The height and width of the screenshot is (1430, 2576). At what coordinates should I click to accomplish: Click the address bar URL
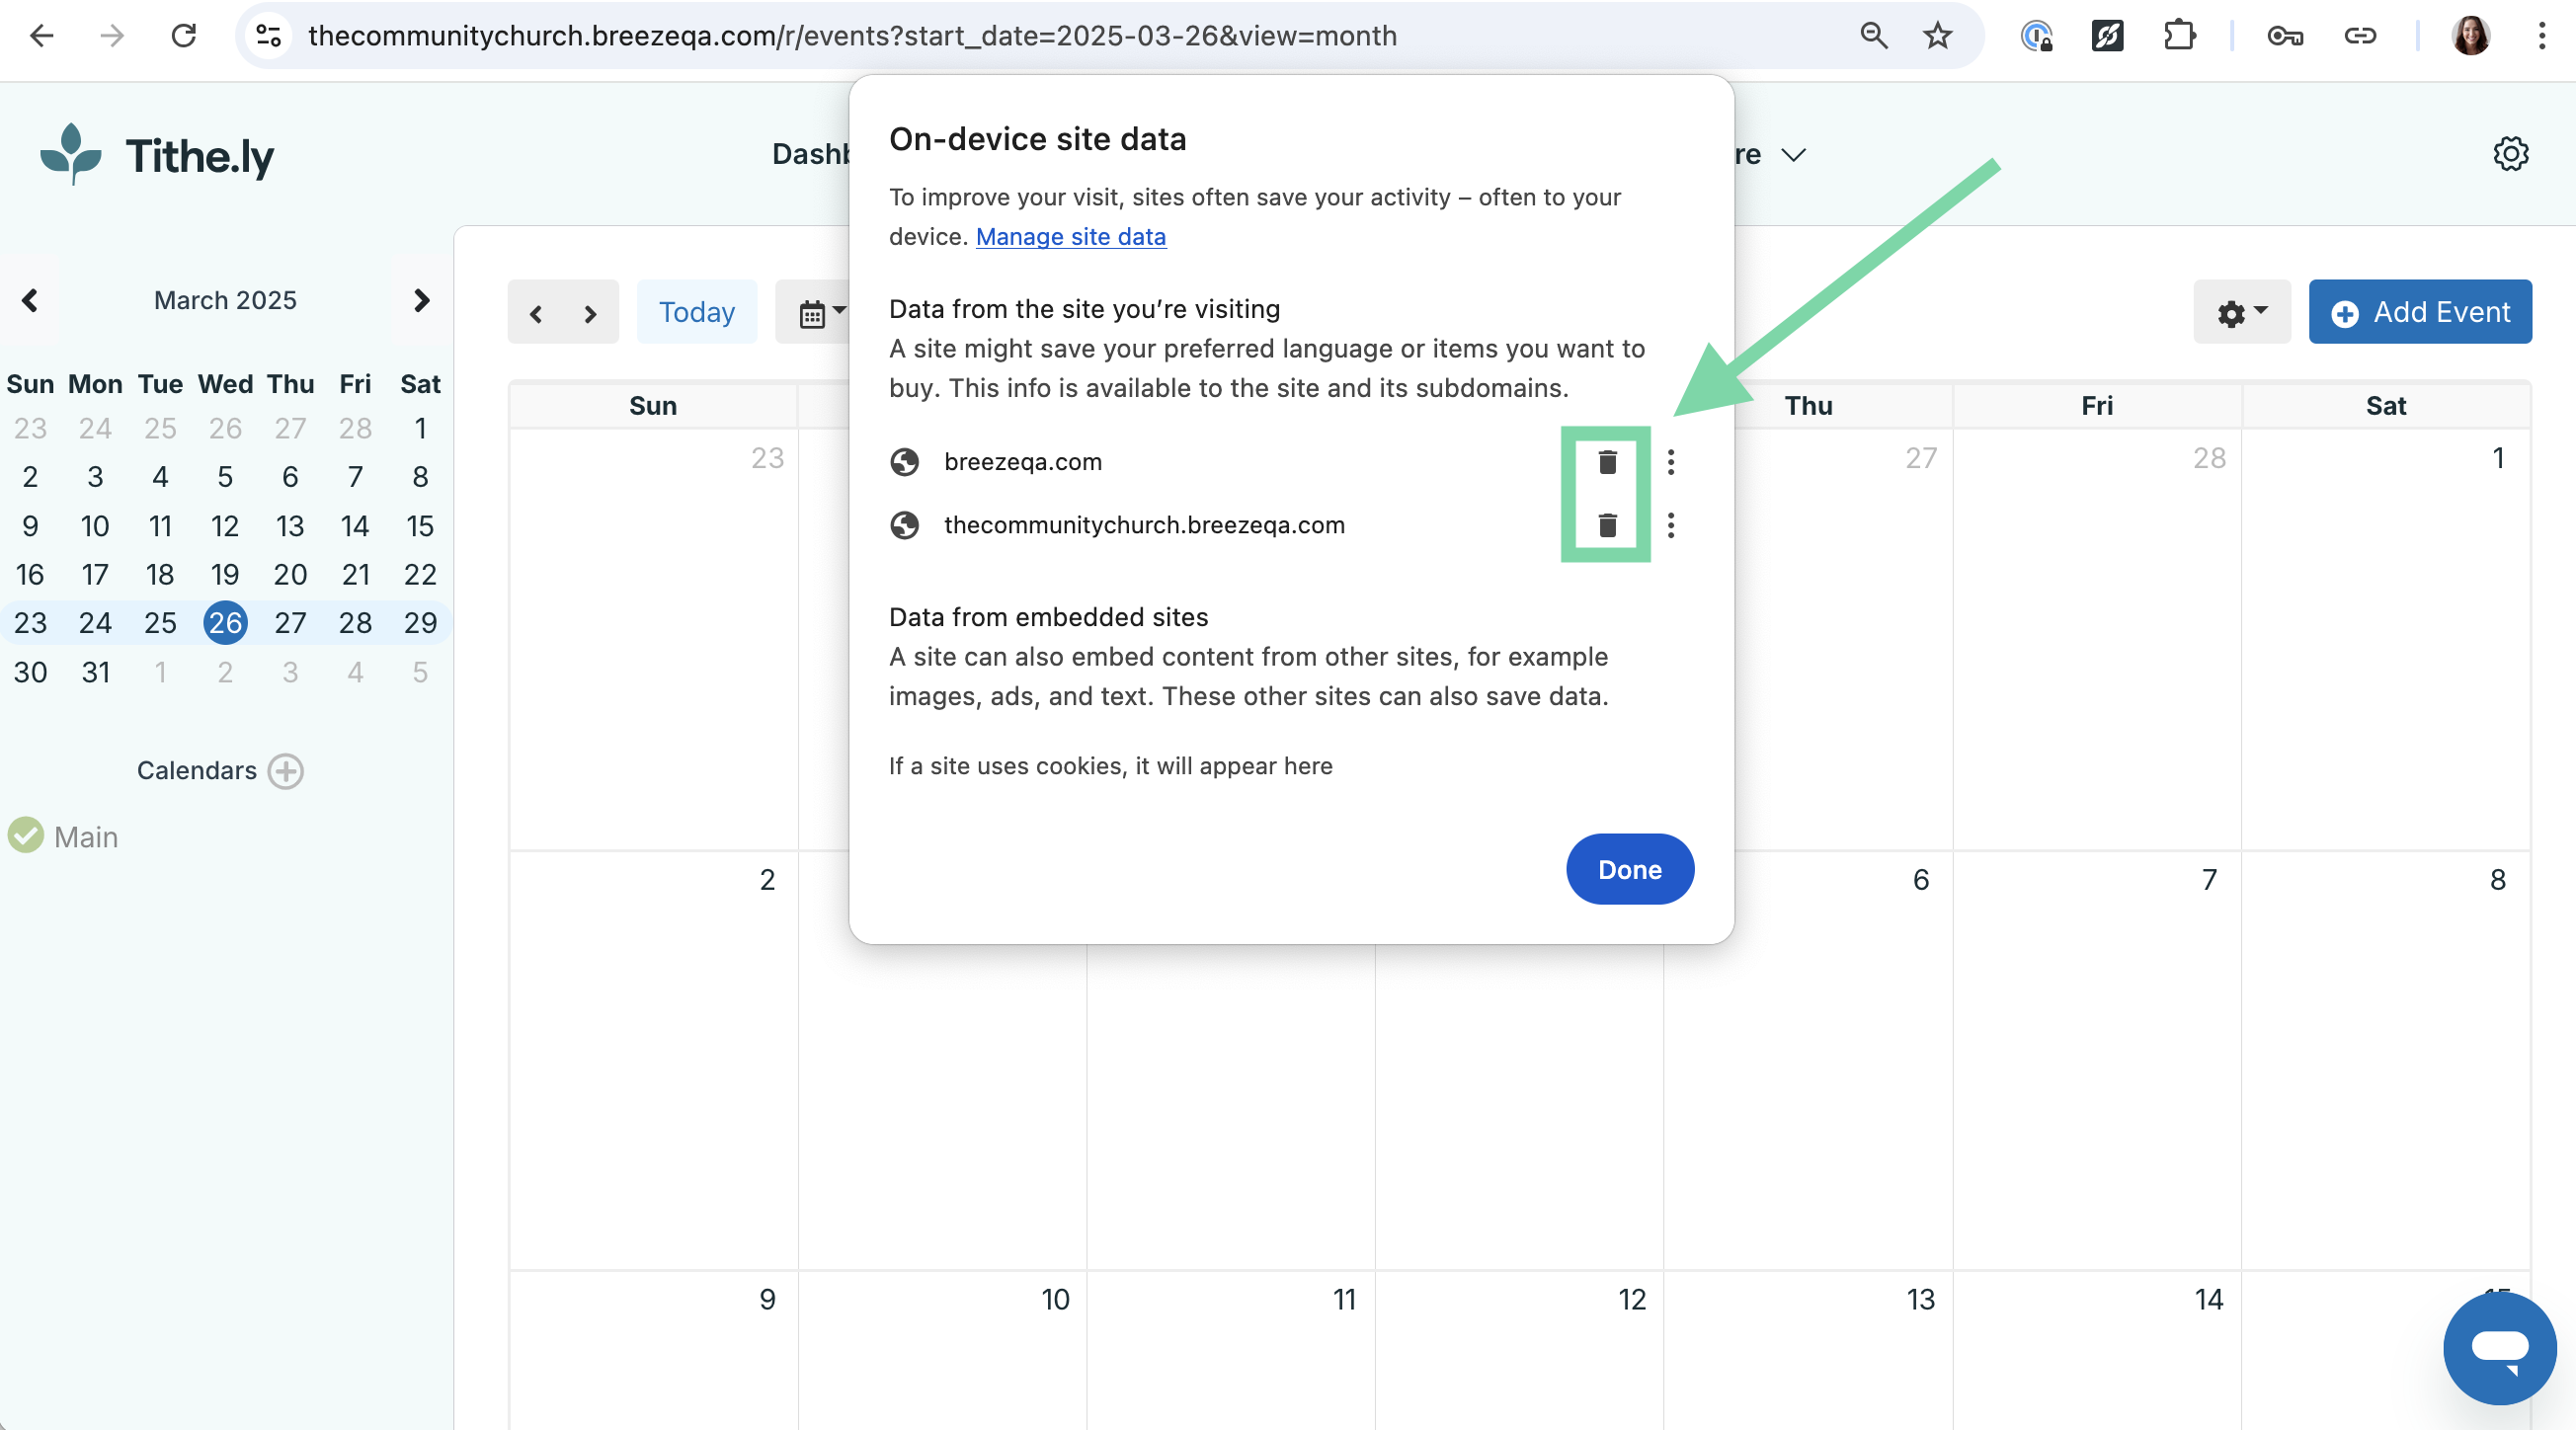click(x=852, y=36)
